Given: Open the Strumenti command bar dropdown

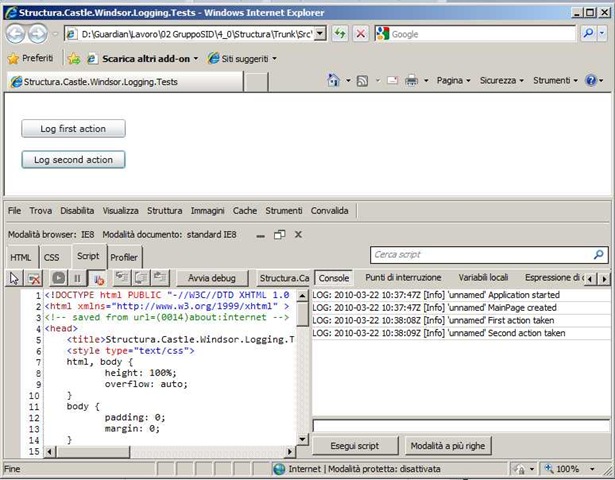Looking at the screenshot, I should point(555,80).
